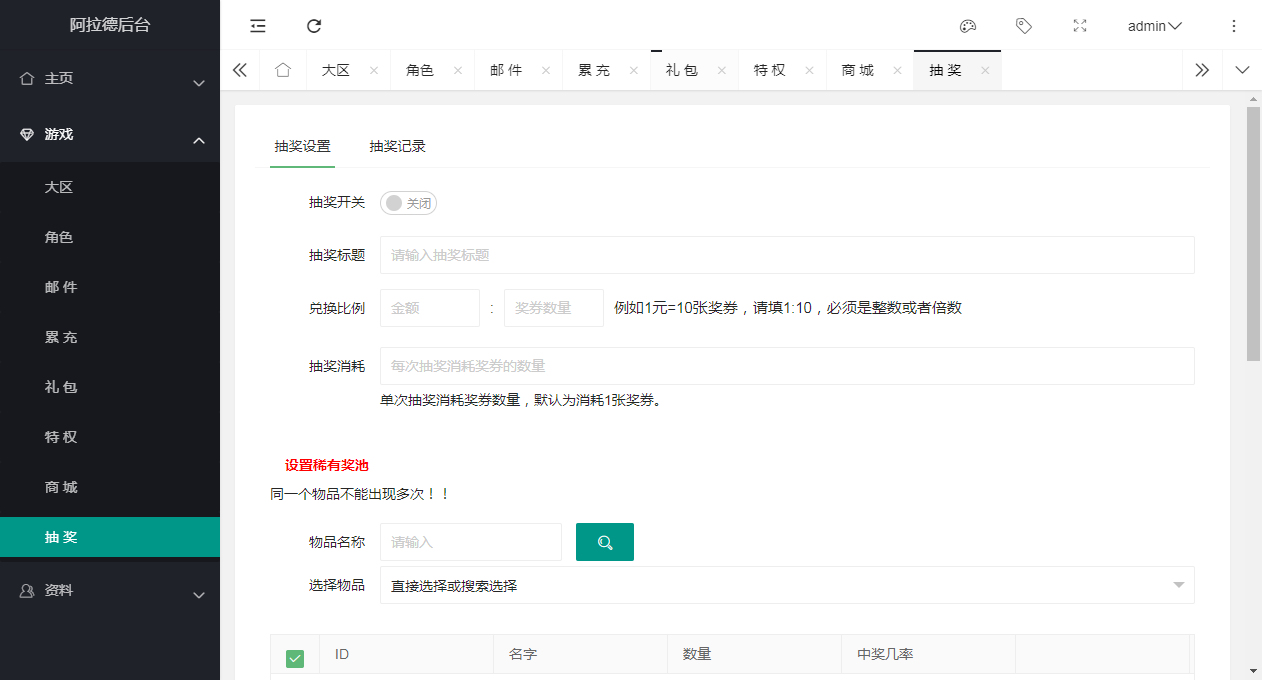Screen dimensions: 1262x680
Task: Click the refresh icon in the top bar
Action: click(314, 26)
